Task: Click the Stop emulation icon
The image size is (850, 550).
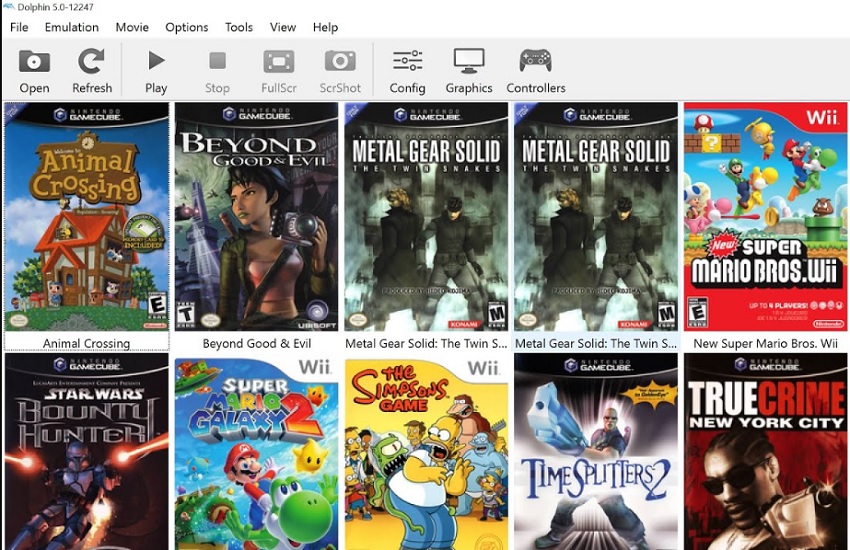Action: (217, 62)
